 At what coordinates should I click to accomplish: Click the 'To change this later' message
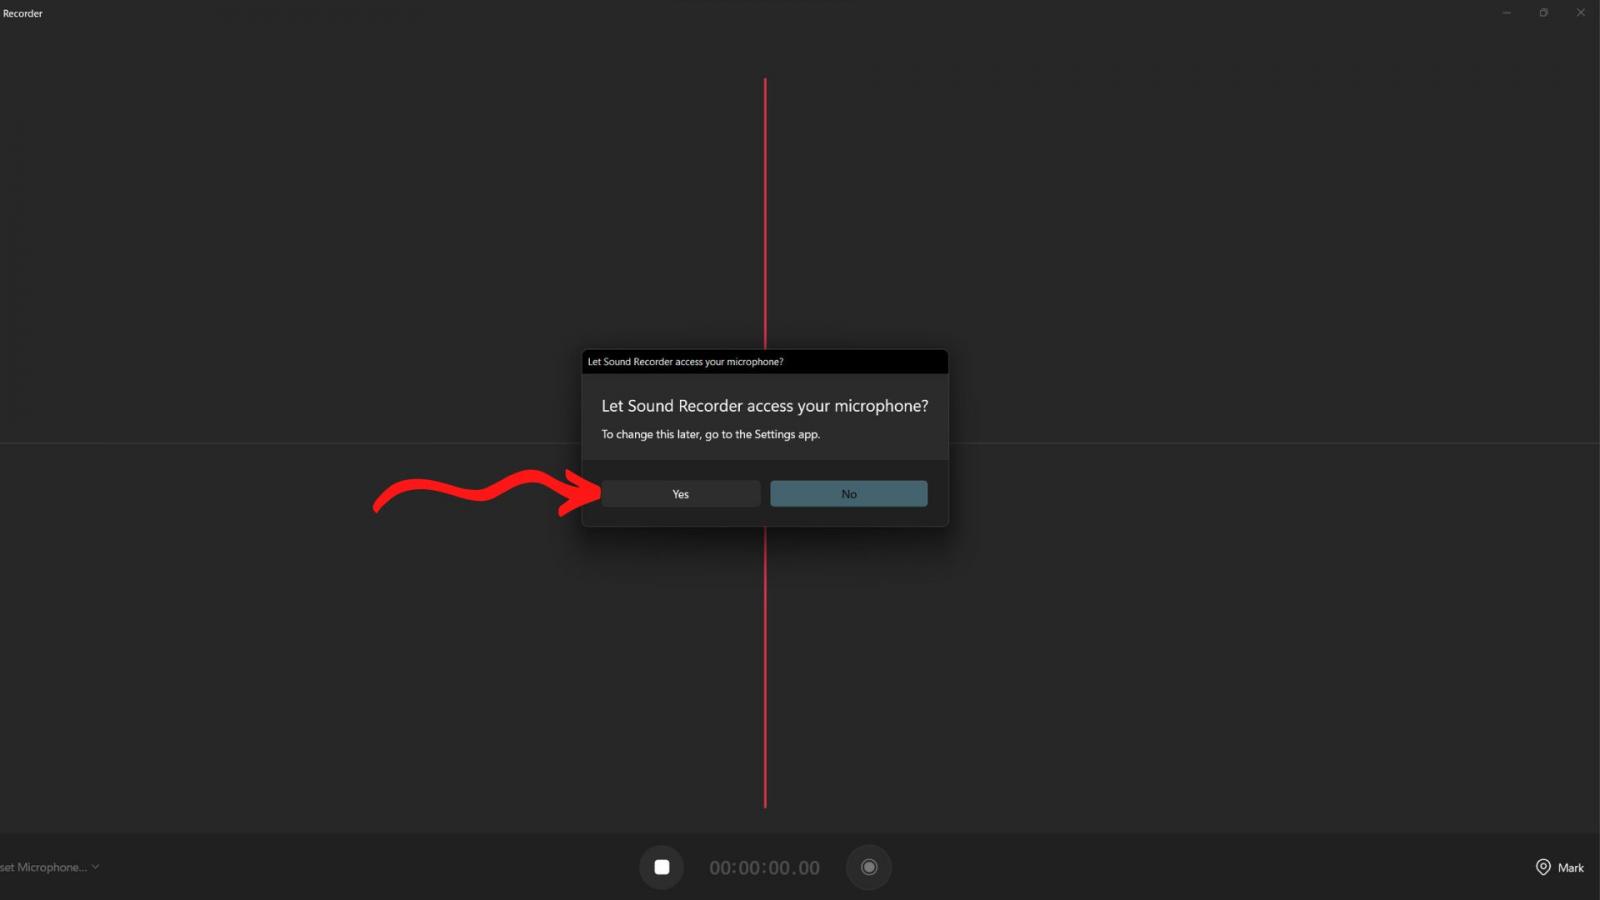711,434
